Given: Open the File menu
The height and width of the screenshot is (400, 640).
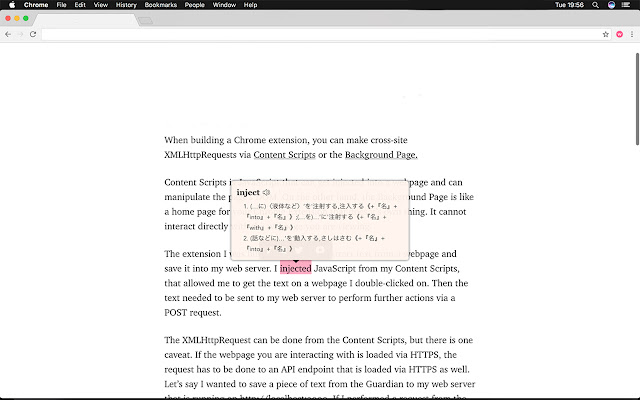Looking at the screenshot, I should (61, 5).
